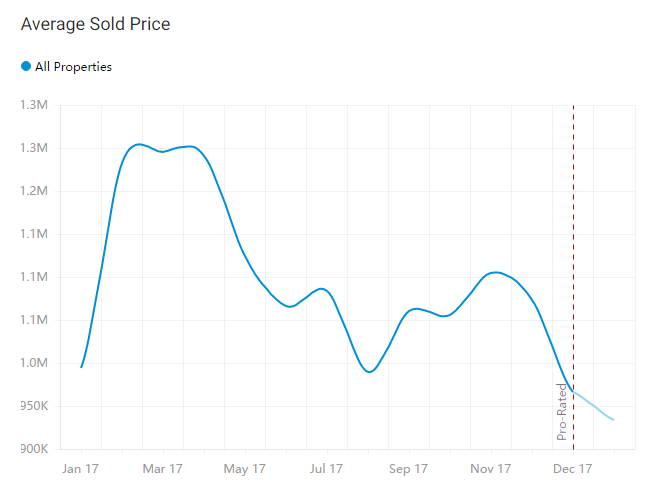Select the Mar 17 x-axis label
The width and height of the screenshot is (658, 492).
click(x=162, y=468)
